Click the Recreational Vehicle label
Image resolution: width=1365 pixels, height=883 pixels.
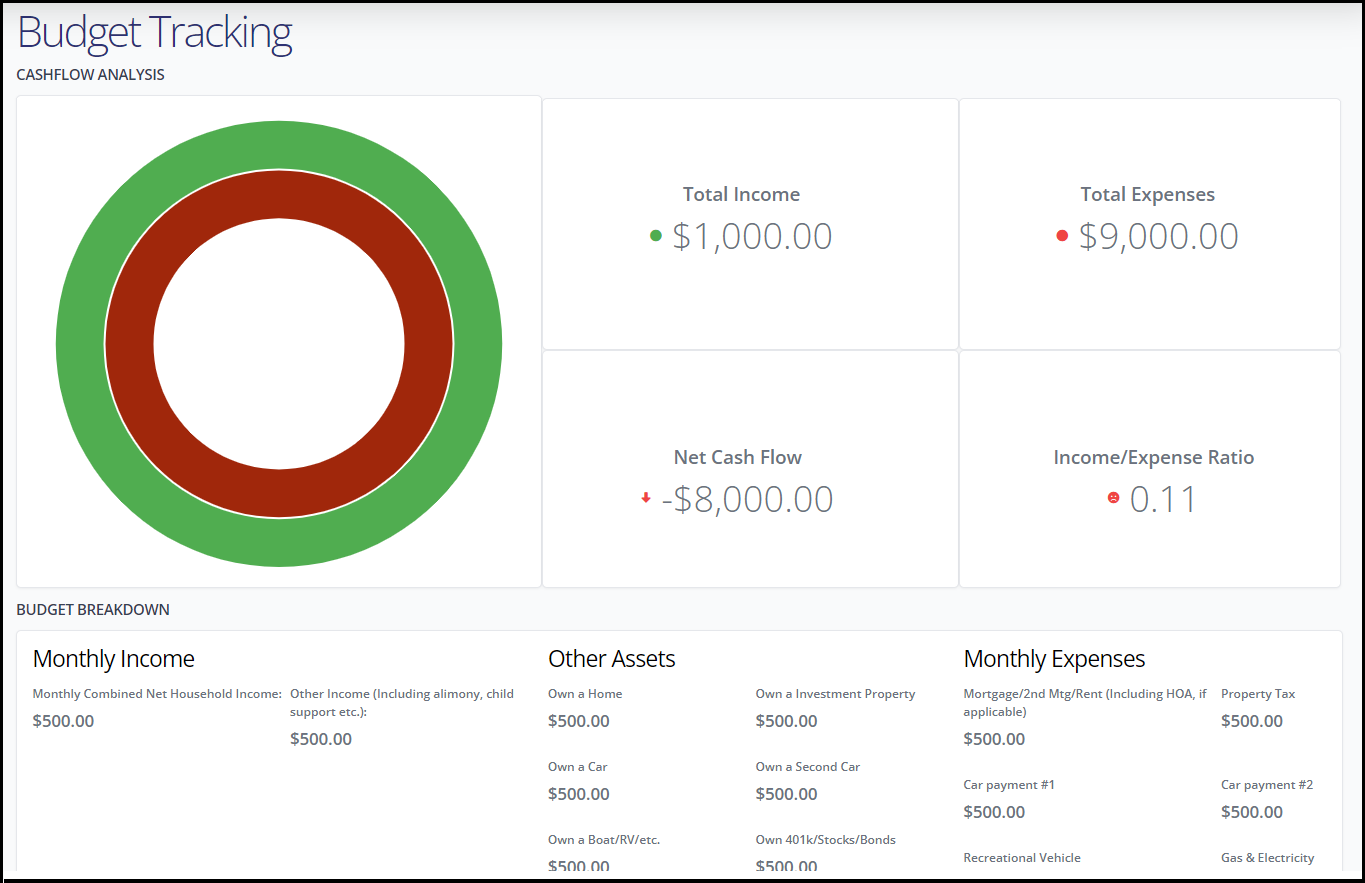pos(1022,858)
